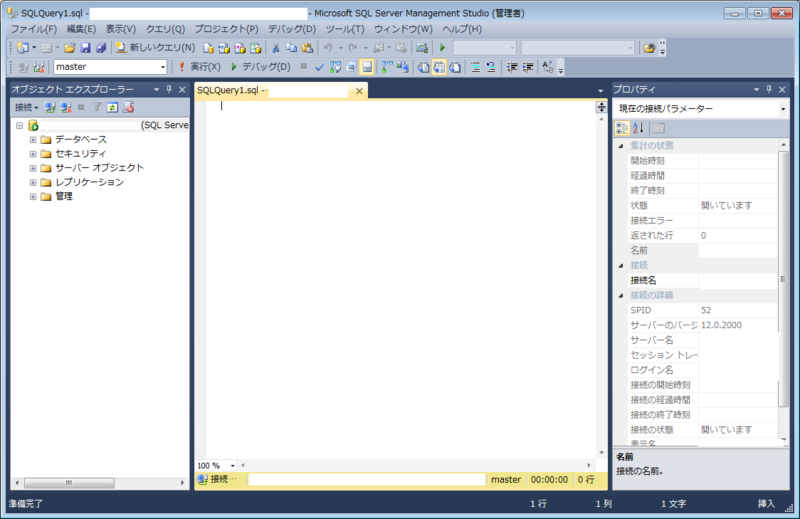800x519 pixels.
Task: Open the View (表示) menu
Action: pos(120,29)
